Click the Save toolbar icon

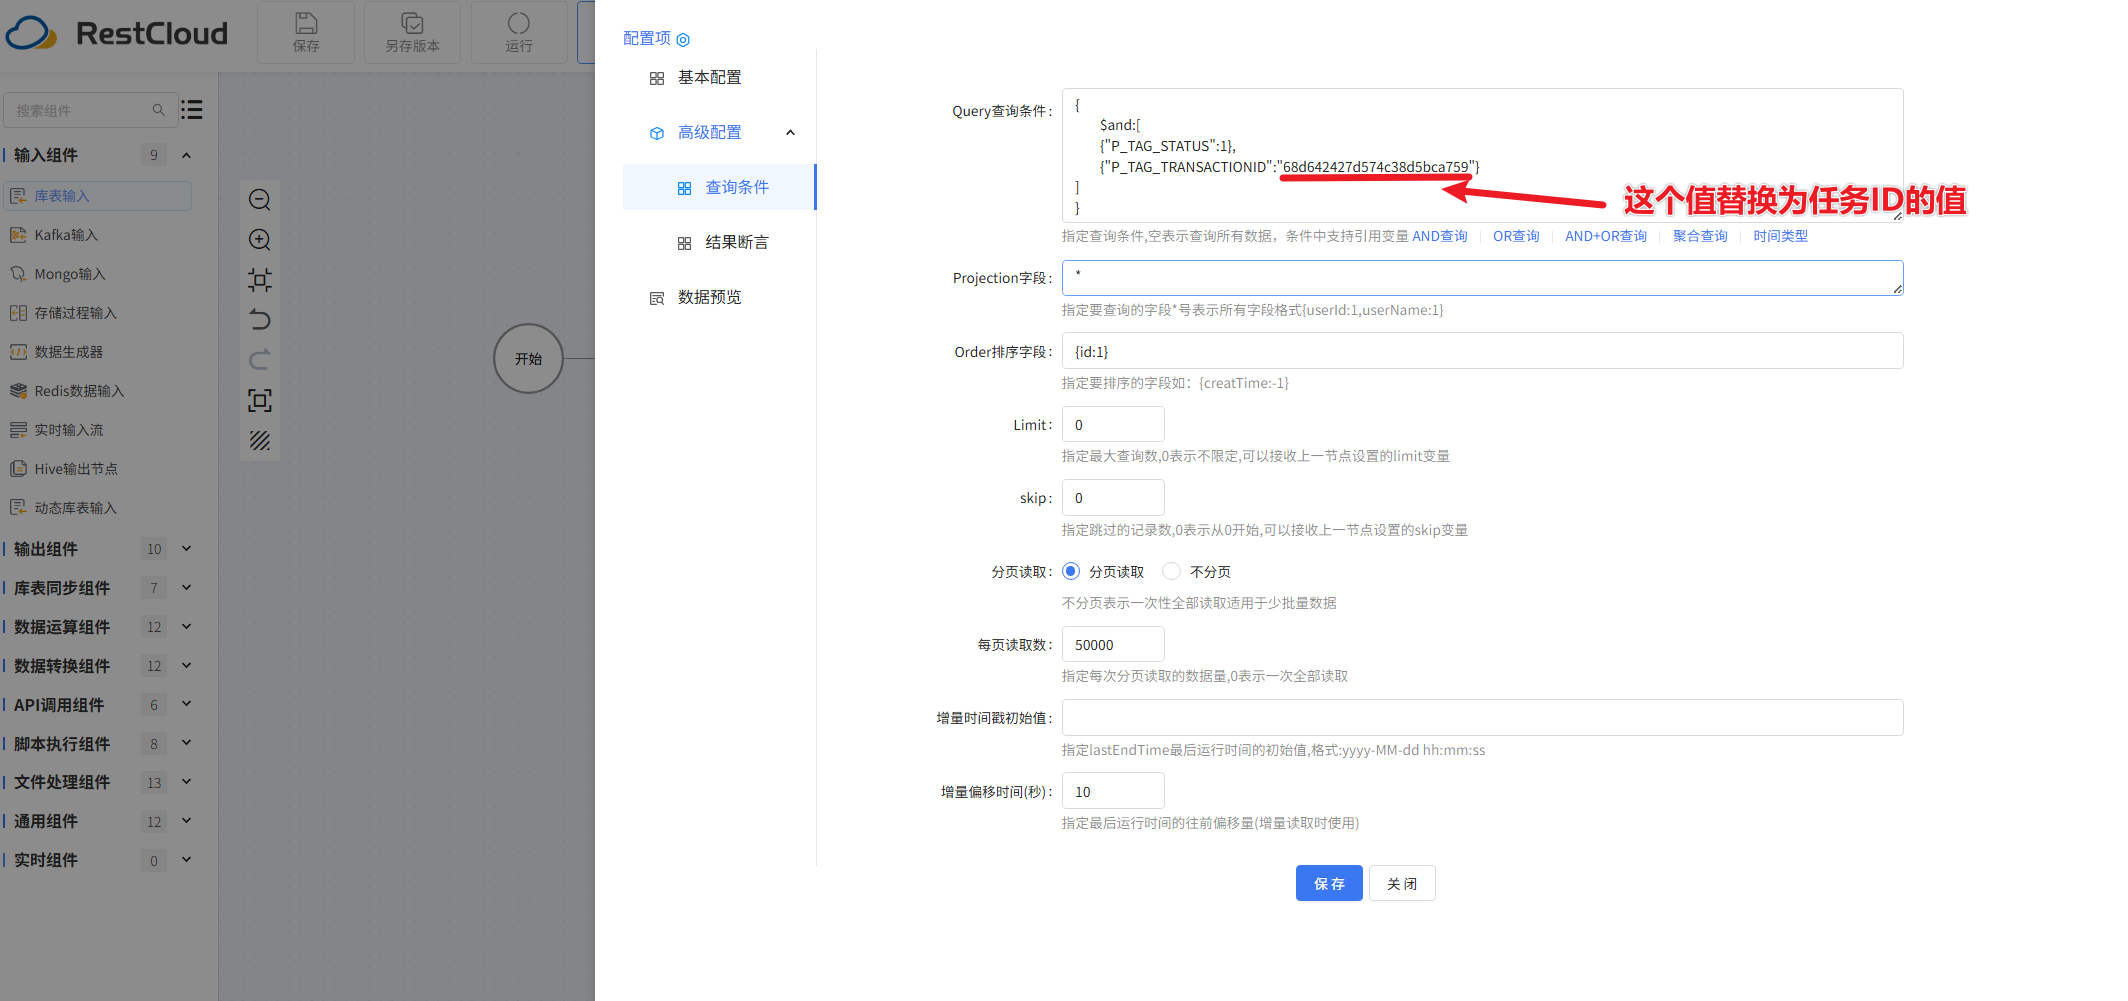click(306, 32)
